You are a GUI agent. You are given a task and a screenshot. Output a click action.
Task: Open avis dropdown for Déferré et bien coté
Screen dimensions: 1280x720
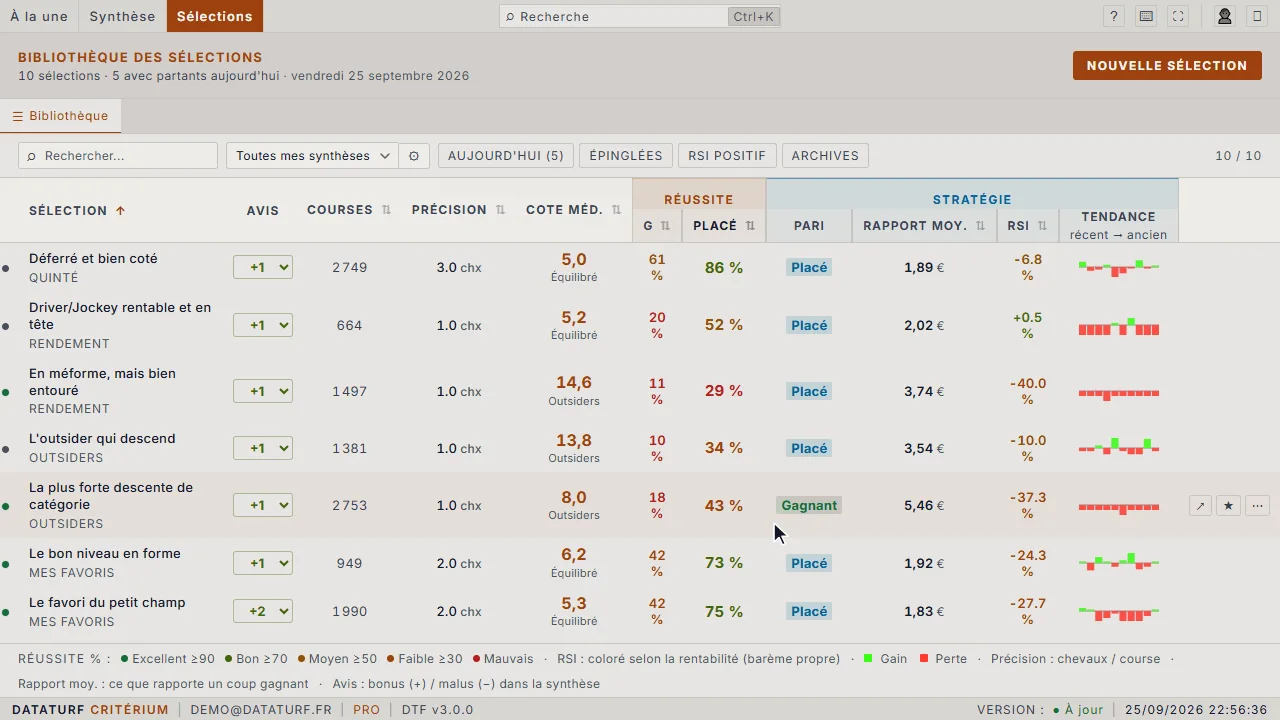click(x=263, y=268)
